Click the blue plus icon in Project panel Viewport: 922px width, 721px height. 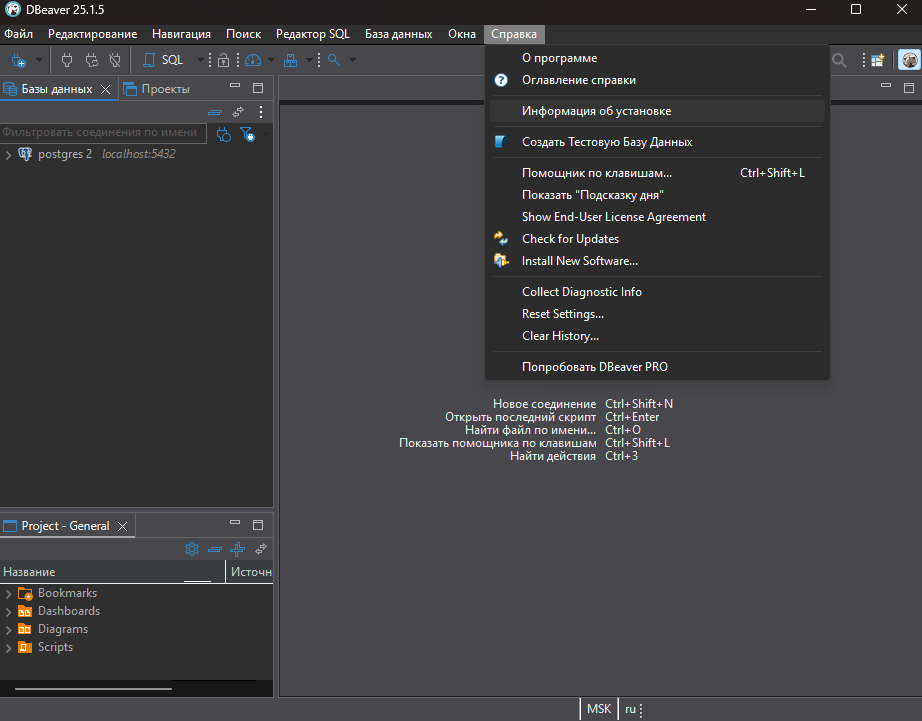pyautogui.click(x=238, y=549)
